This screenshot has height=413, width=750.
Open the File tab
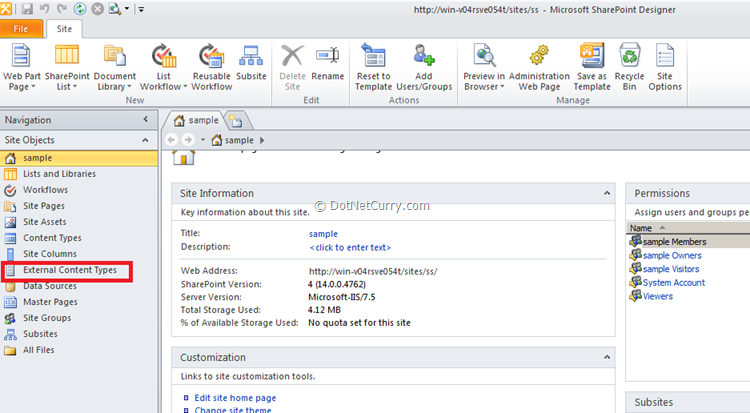[x=21, y=29]
